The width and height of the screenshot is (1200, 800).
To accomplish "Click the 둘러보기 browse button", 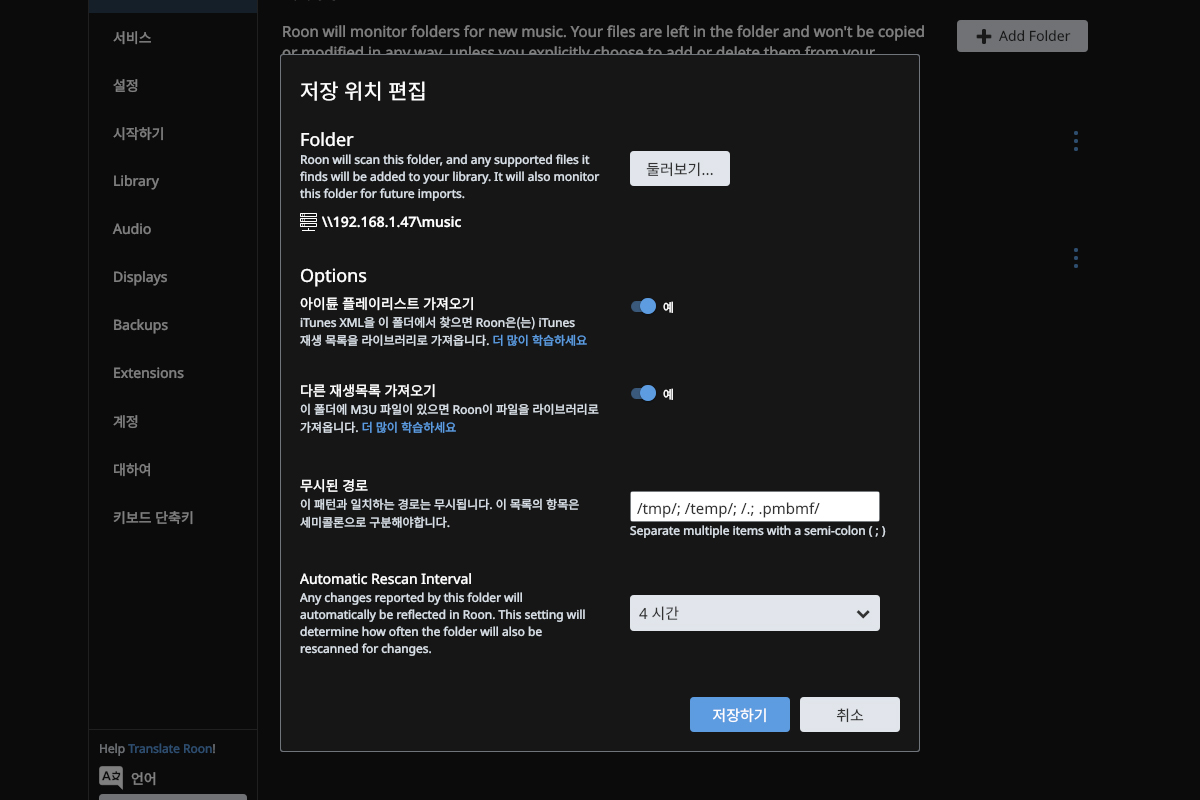I will 679,169.
